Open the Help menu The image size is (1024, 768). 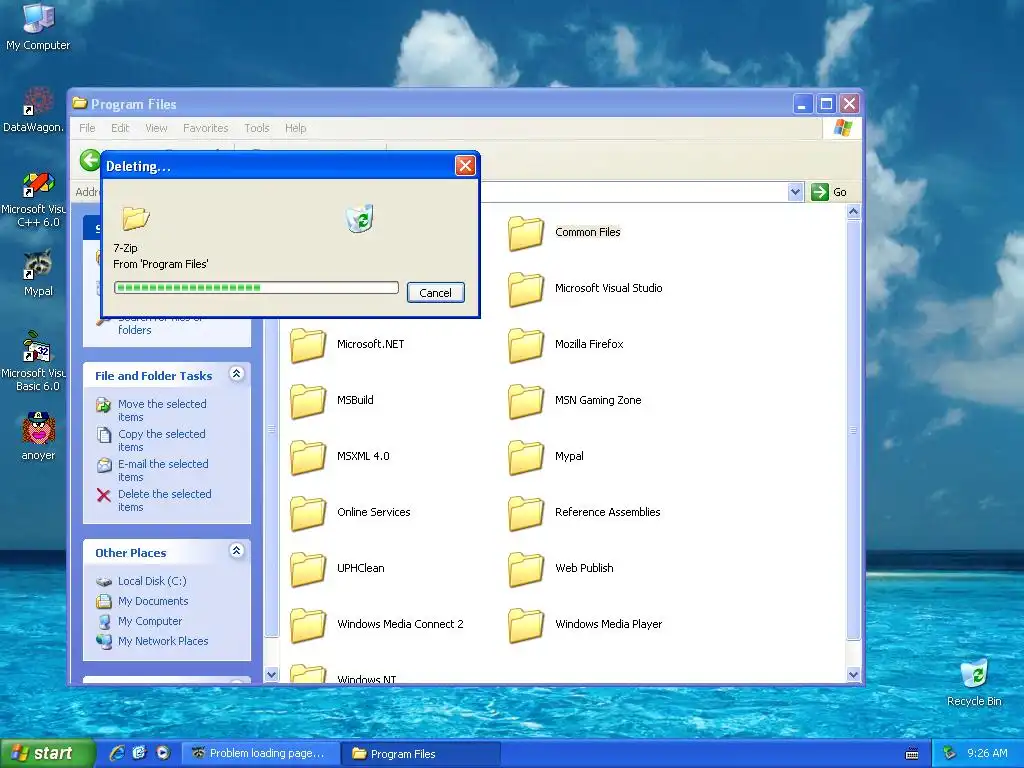[x=295, y=128]
